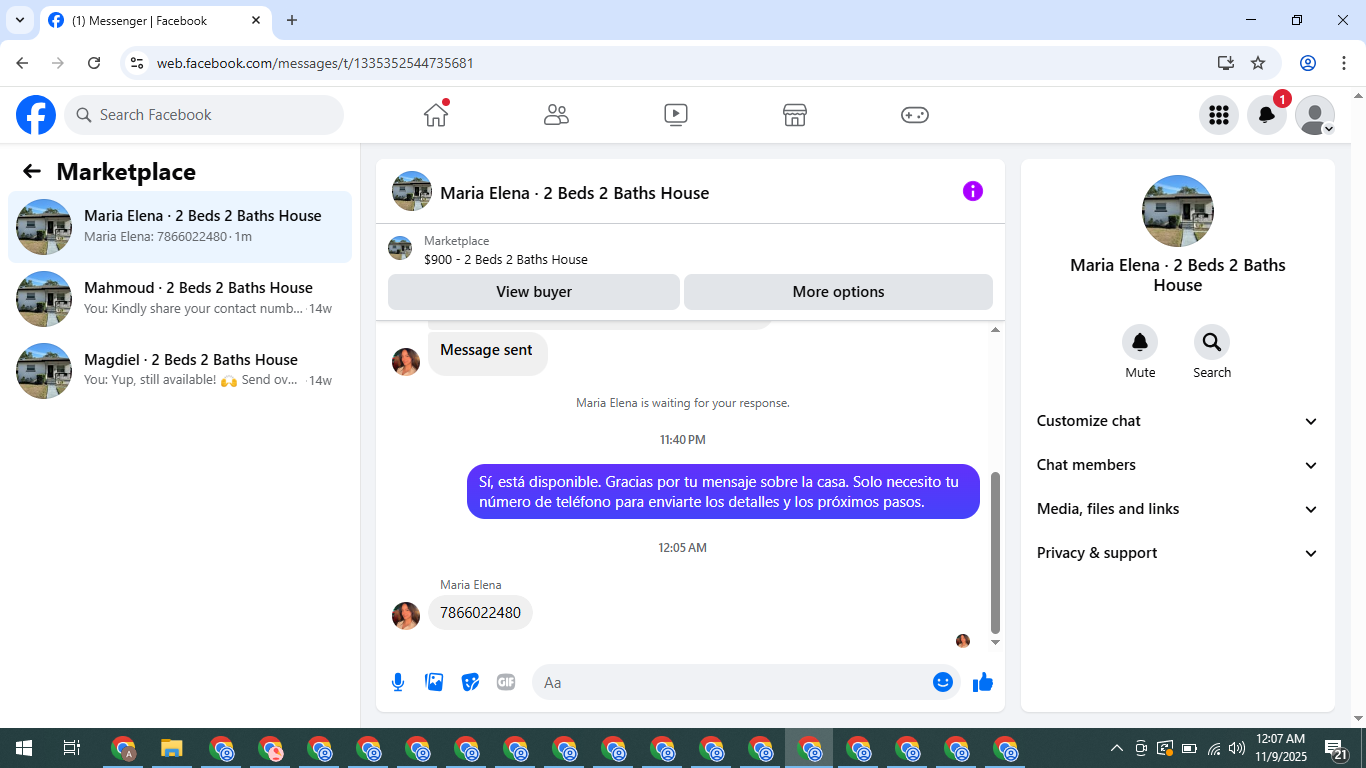Image resolution: width=1366 pixels, height=768 pixels.
Task: Click Maria Elena chat header title
Action: coord(574,193)
